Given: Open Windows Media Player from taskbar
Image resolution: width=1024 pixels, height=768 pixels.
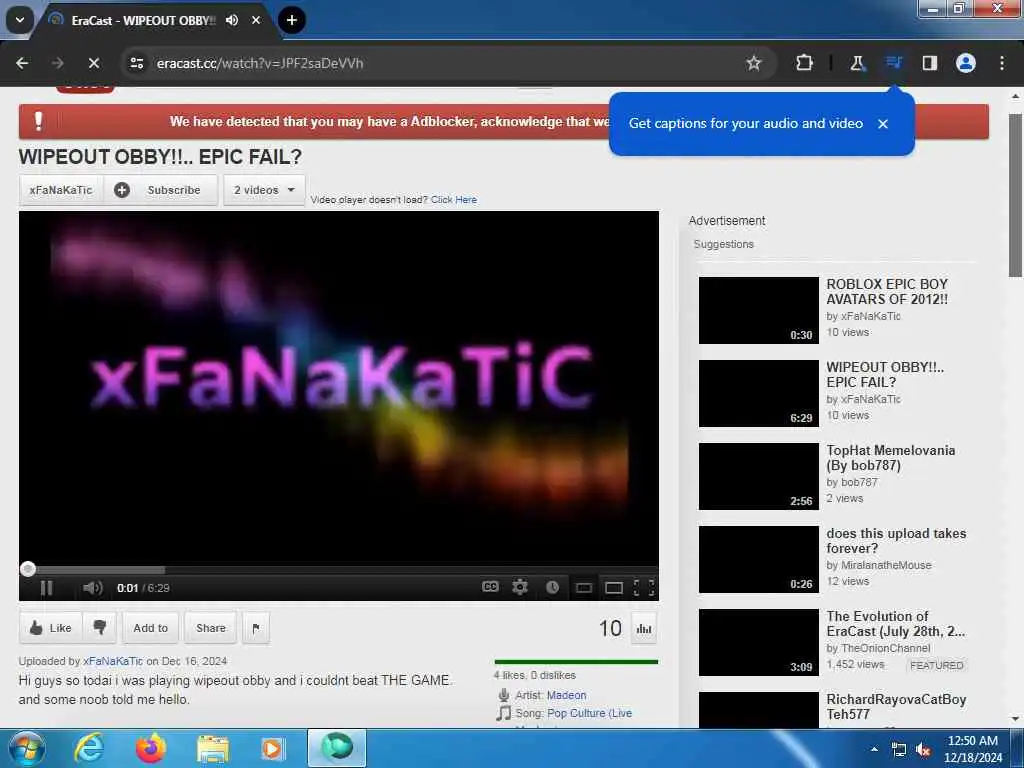Looking at the screenshot, I should [x=273, y=748].
